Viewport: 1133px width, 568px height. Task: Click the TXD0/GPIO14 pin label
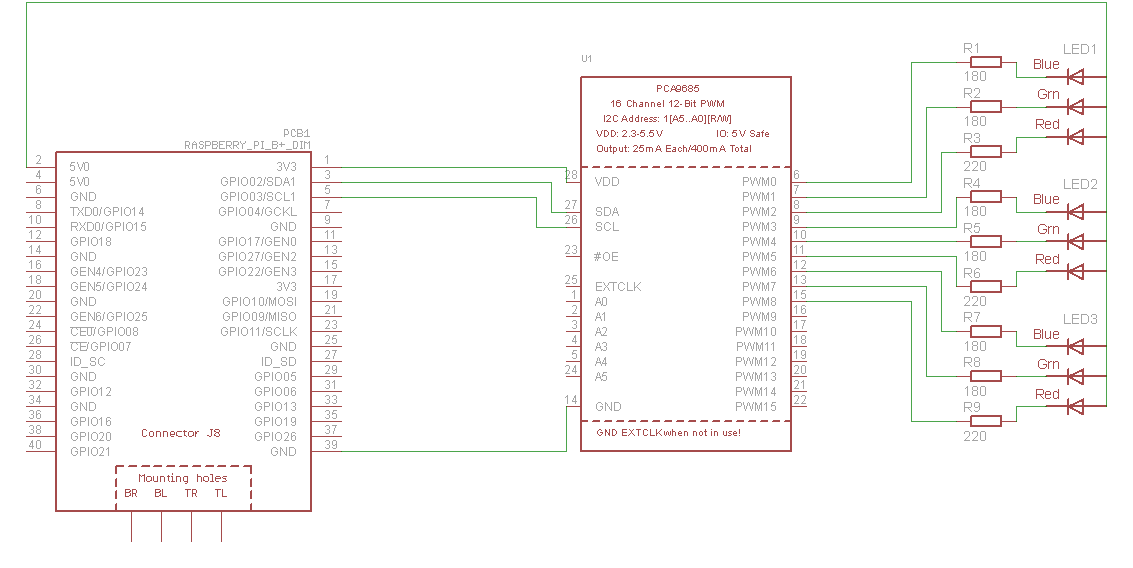pos(107,212)
